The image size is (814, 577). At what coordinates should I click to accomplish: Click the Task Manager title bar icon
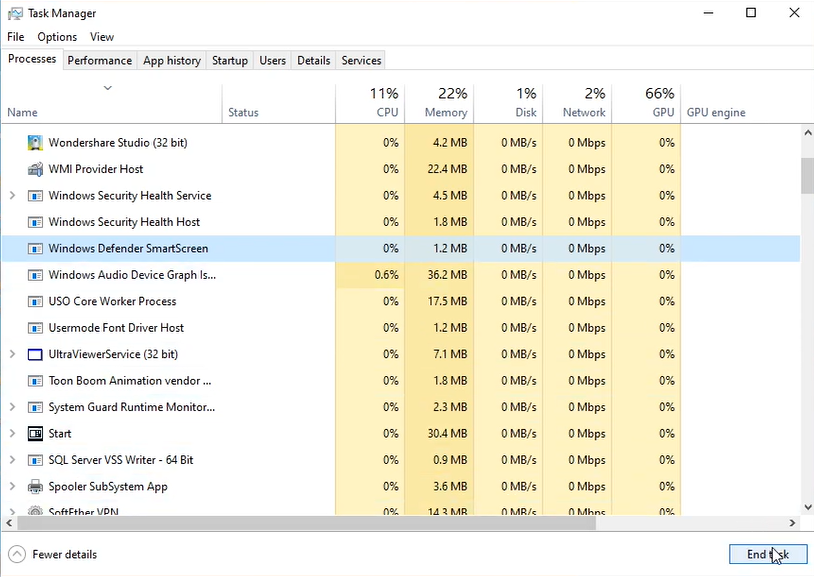click(x=15, y=14)
